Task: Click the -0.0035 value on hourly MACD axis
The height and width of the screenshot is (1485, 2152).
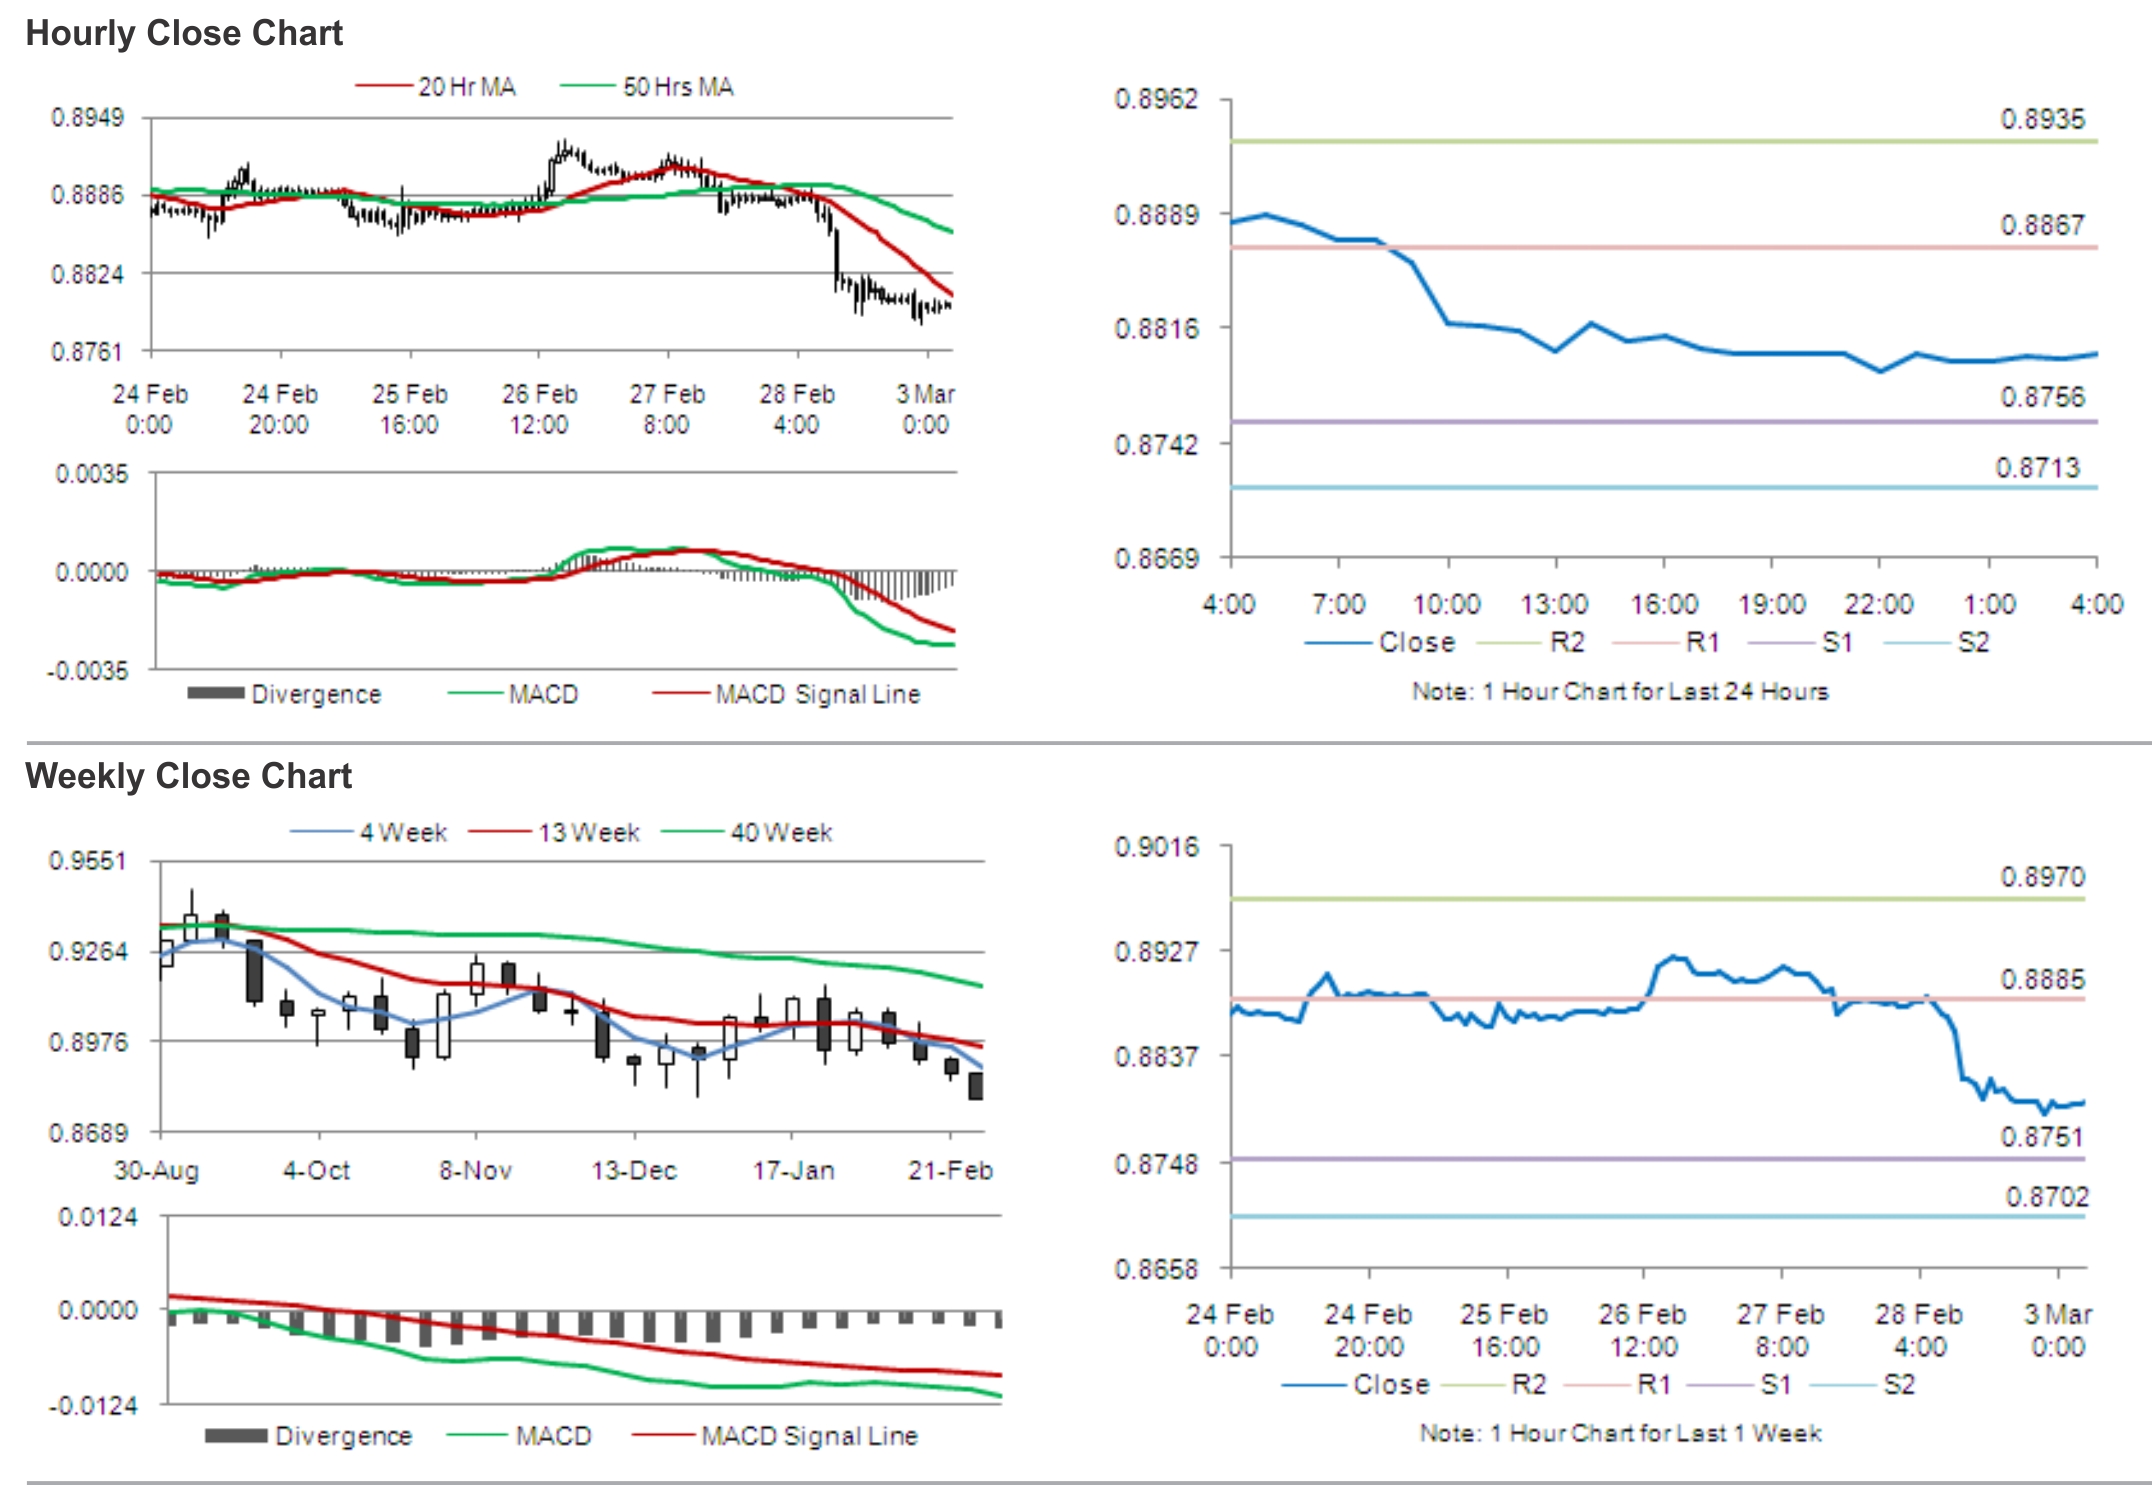Action: point(88,670)
